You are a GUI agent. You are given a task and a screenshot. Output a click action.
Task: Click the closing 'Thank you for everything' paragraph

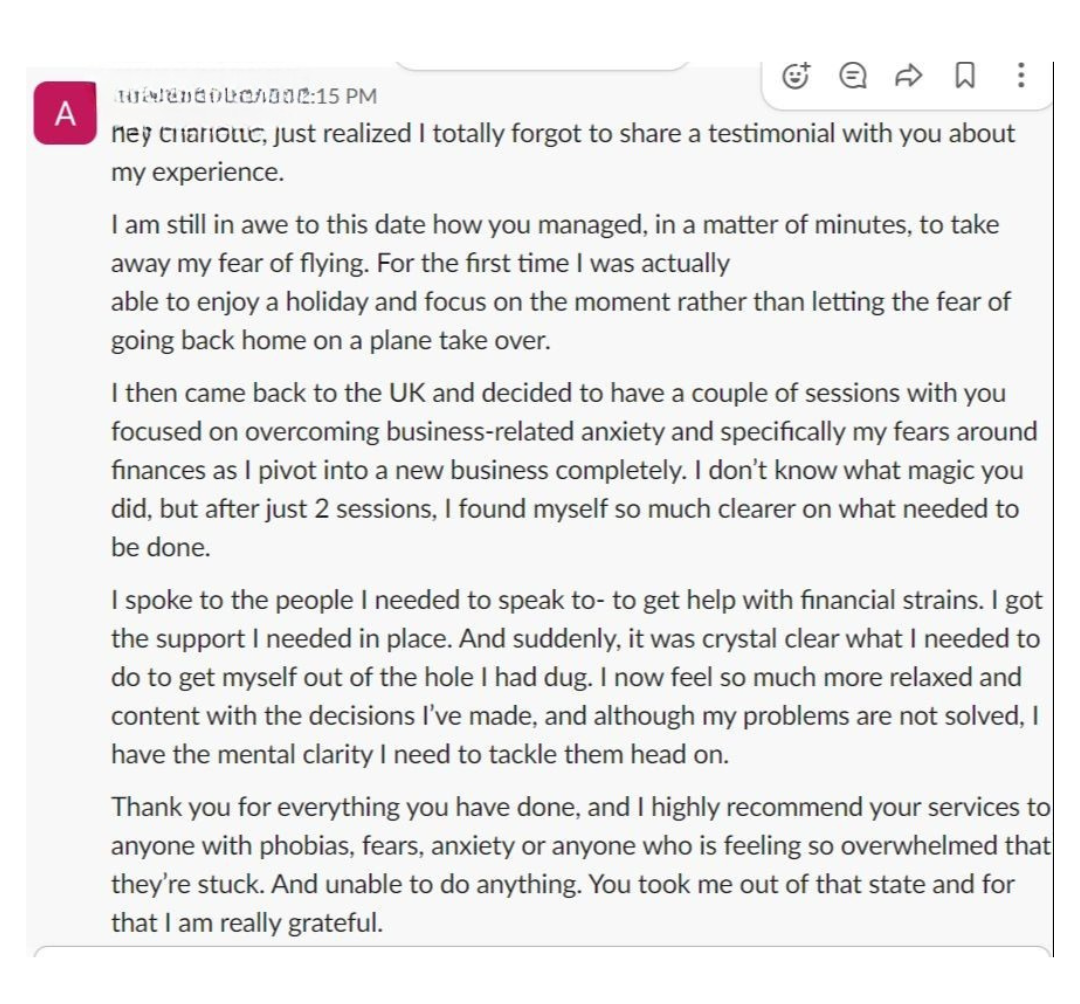(x=580, y=865)
